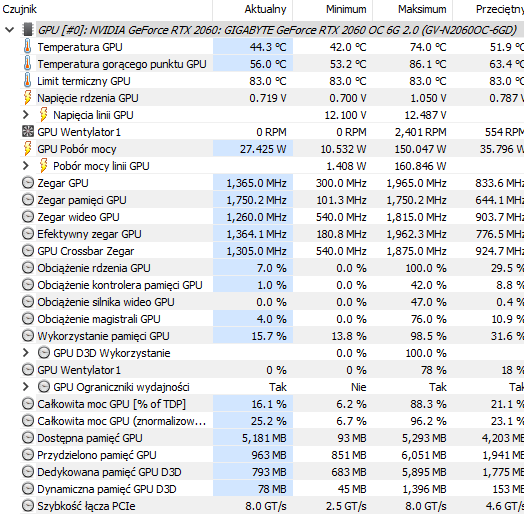This screenshot has height=528, width=524.
Task: Select the Zegar pamięci GPU row
Action: 272,200
